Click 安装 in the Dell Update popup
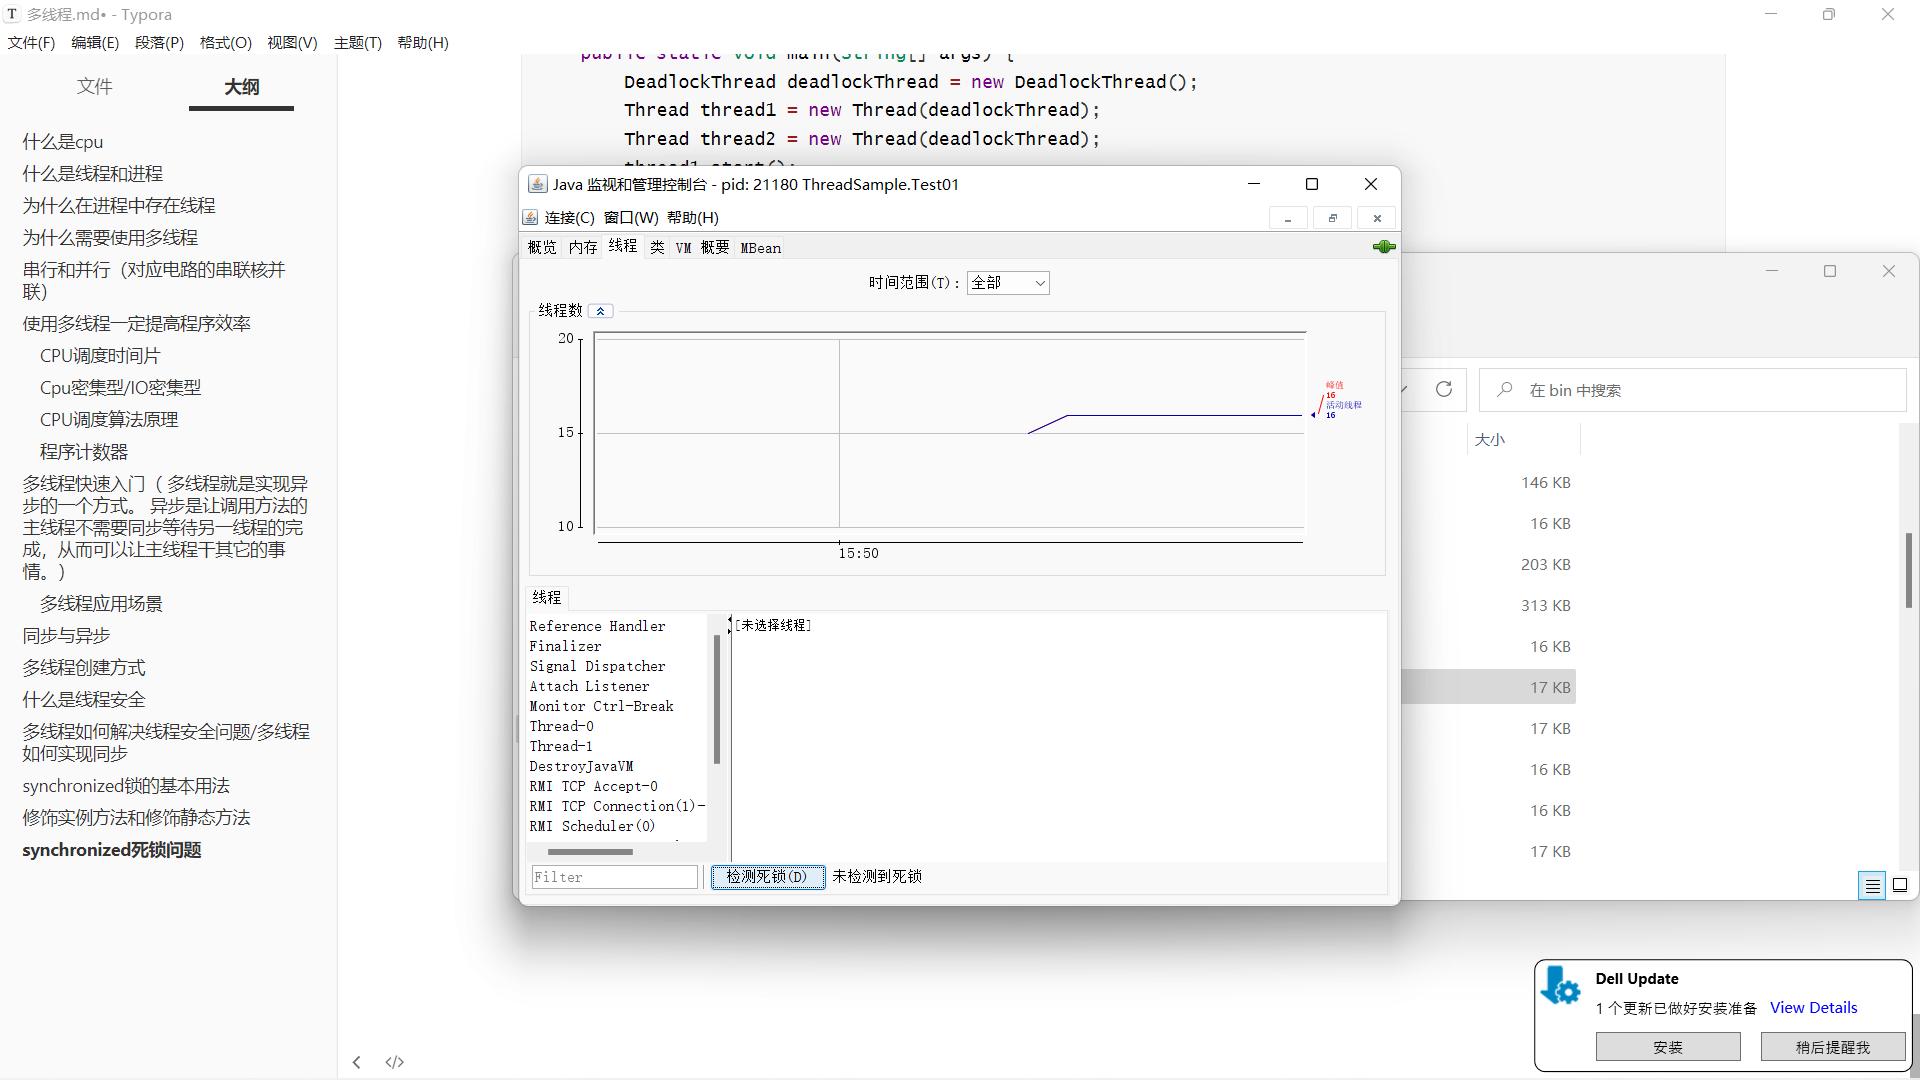Screen dimensions: 1920x1080 [x=1667, y=1047]
